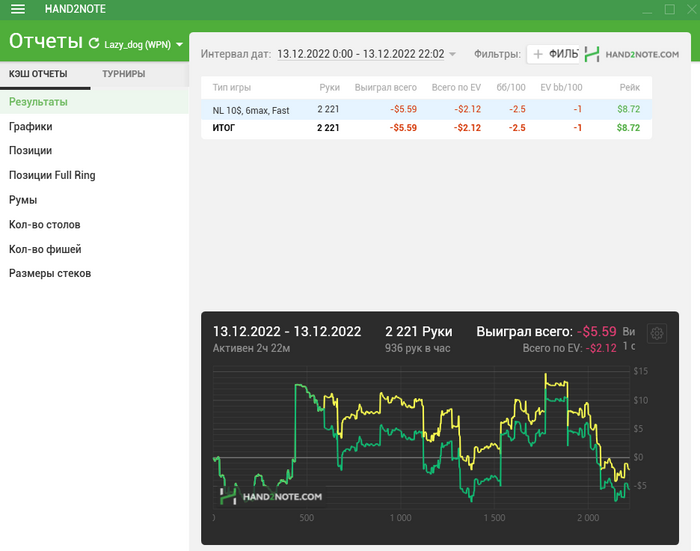Click the ИТОГ total row label

[224, 128]
